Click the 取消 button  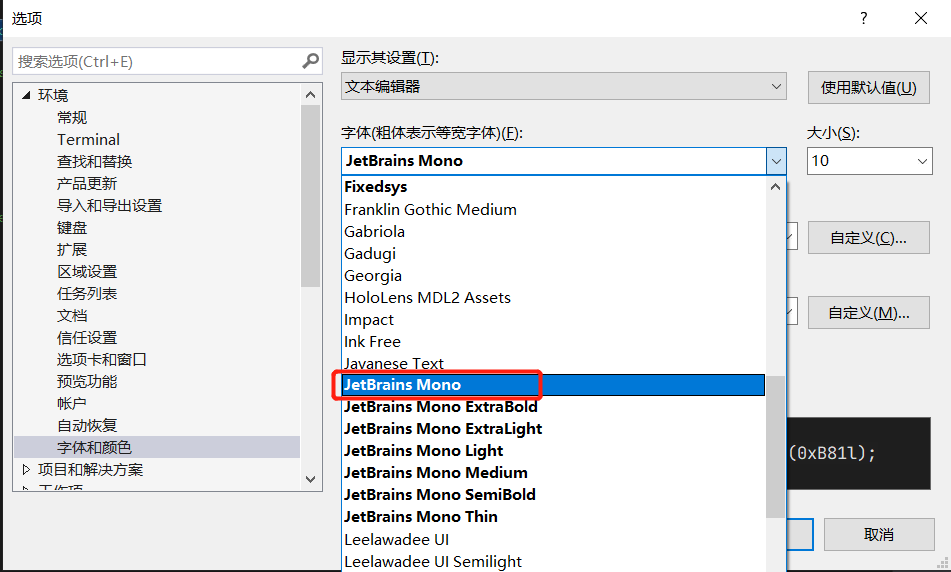tap(879, 534)
